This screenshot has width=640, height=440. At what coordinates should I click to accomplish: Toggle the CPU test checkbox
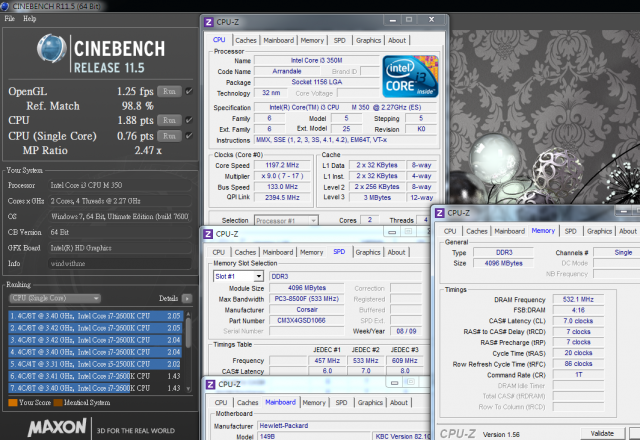click(x=189, y=120)
